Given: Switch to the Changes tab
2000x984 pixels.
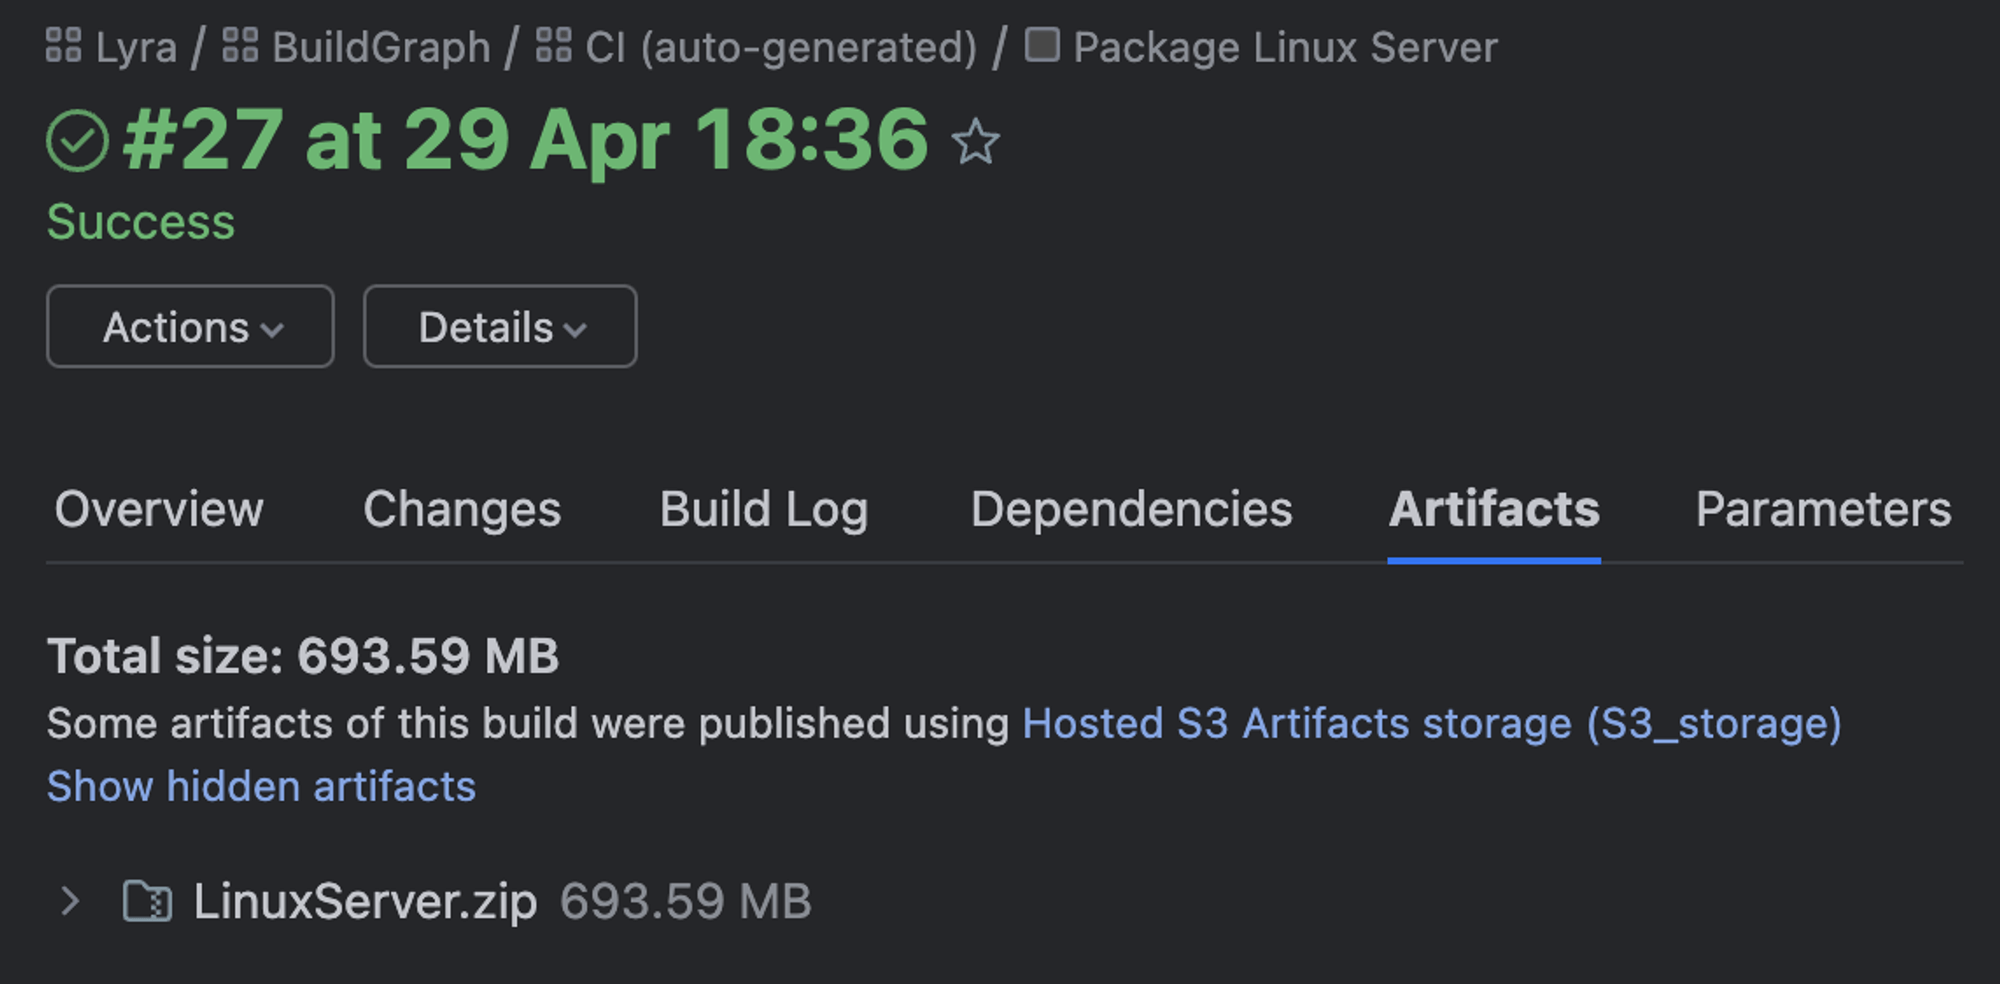Looking at the screenshot, I should coord(462,510).
